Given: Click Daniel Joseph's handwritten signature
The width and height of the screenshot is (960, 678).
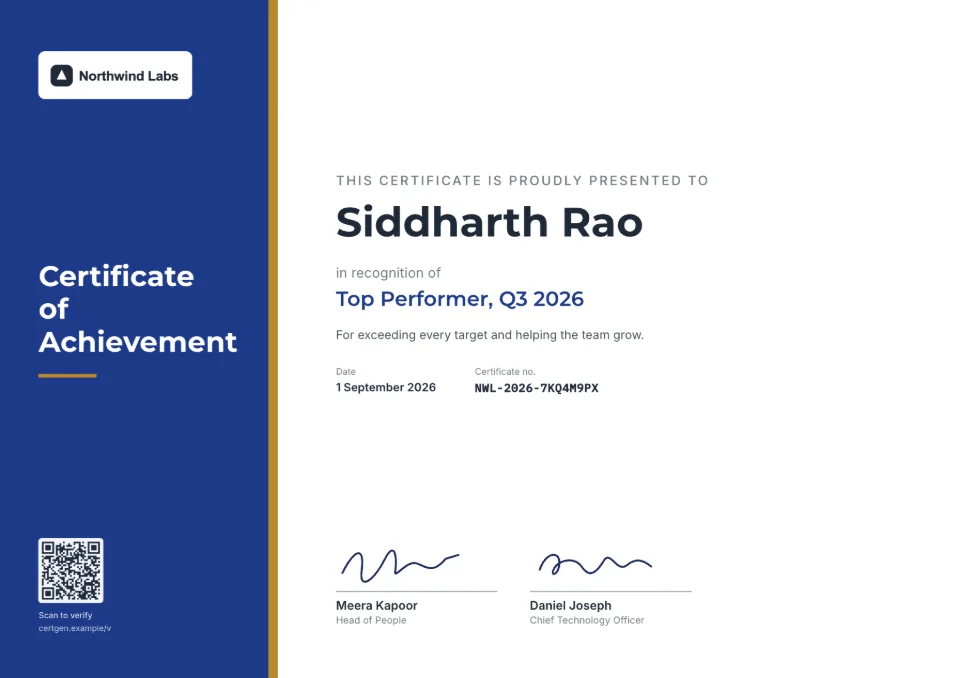Looking at the screenshot, I should tap(595, 564).
